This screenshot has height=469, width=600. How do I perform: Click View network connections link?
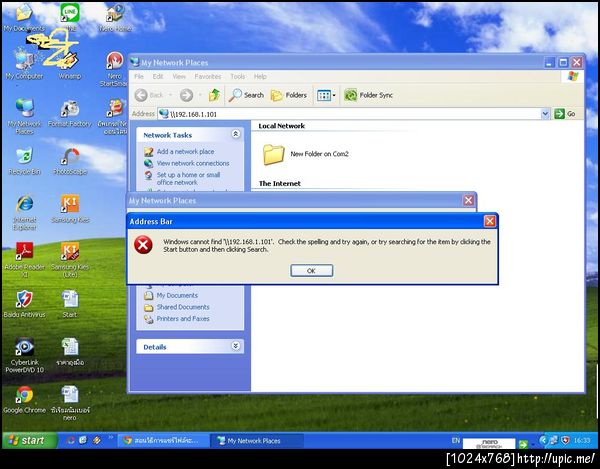193,163
